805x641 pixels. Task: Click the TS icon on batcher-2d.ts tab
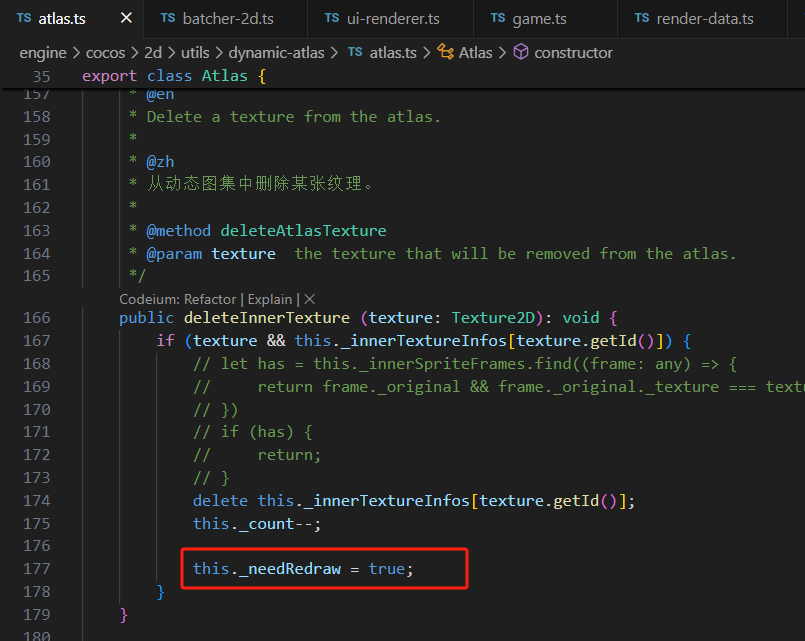coord(168,18)
